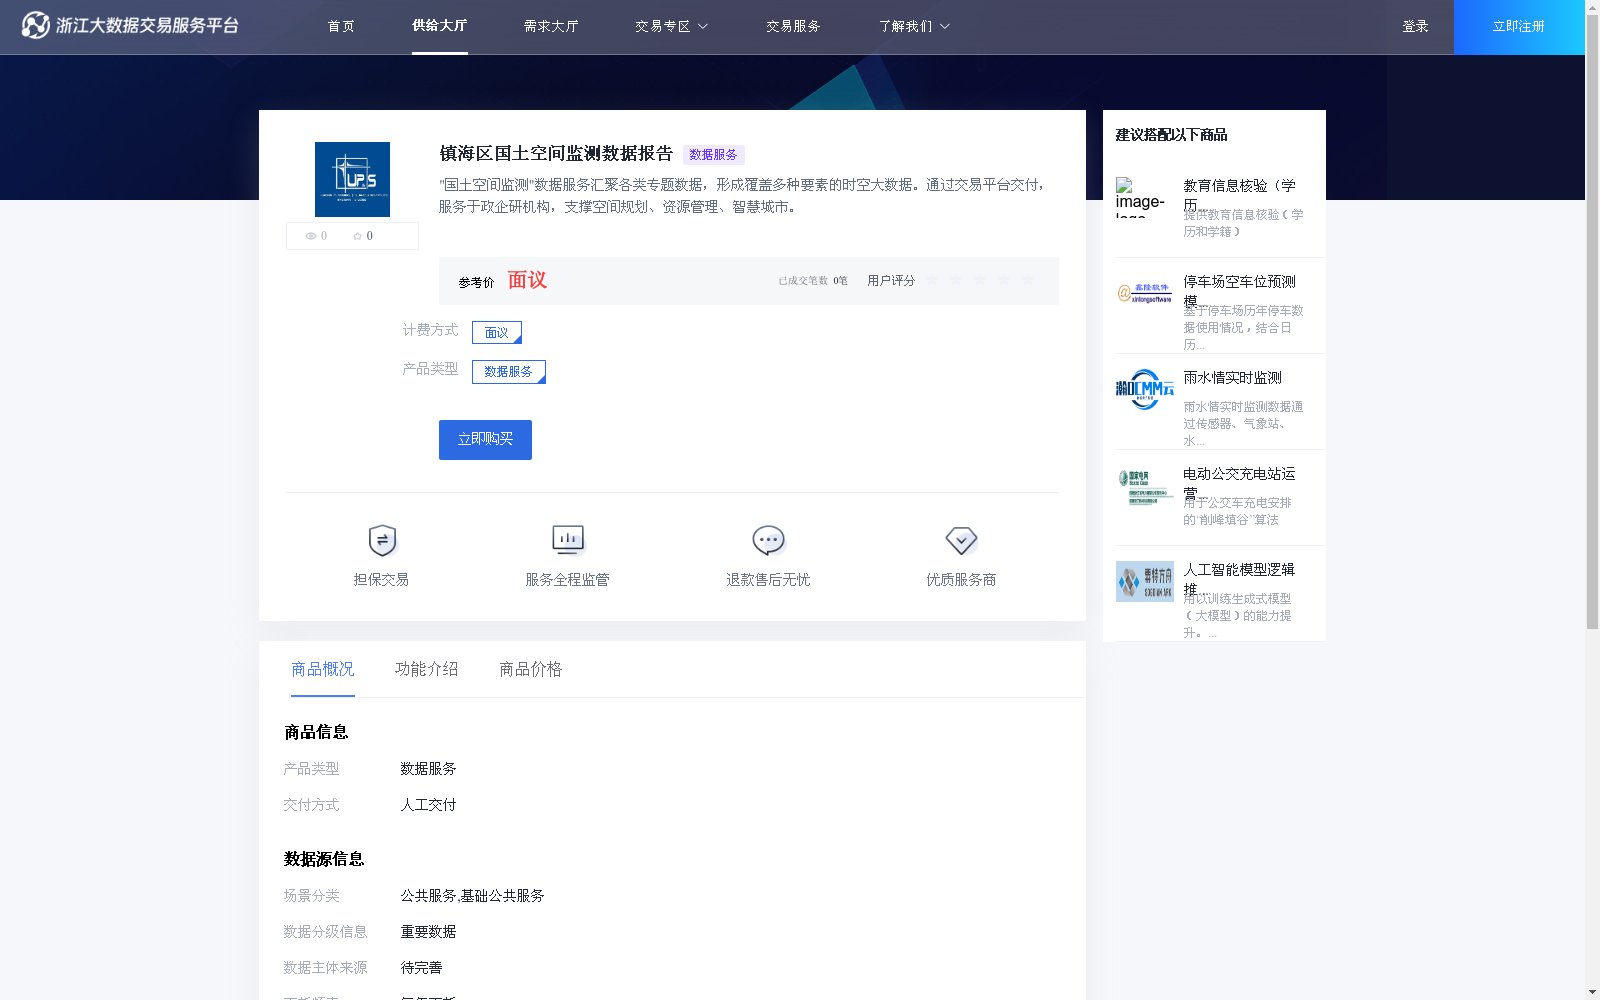This screenshot has width=1600, height=1000.
Task: Click the 停车场空车位预测 vendor logo
Action: click(1145, 293)
